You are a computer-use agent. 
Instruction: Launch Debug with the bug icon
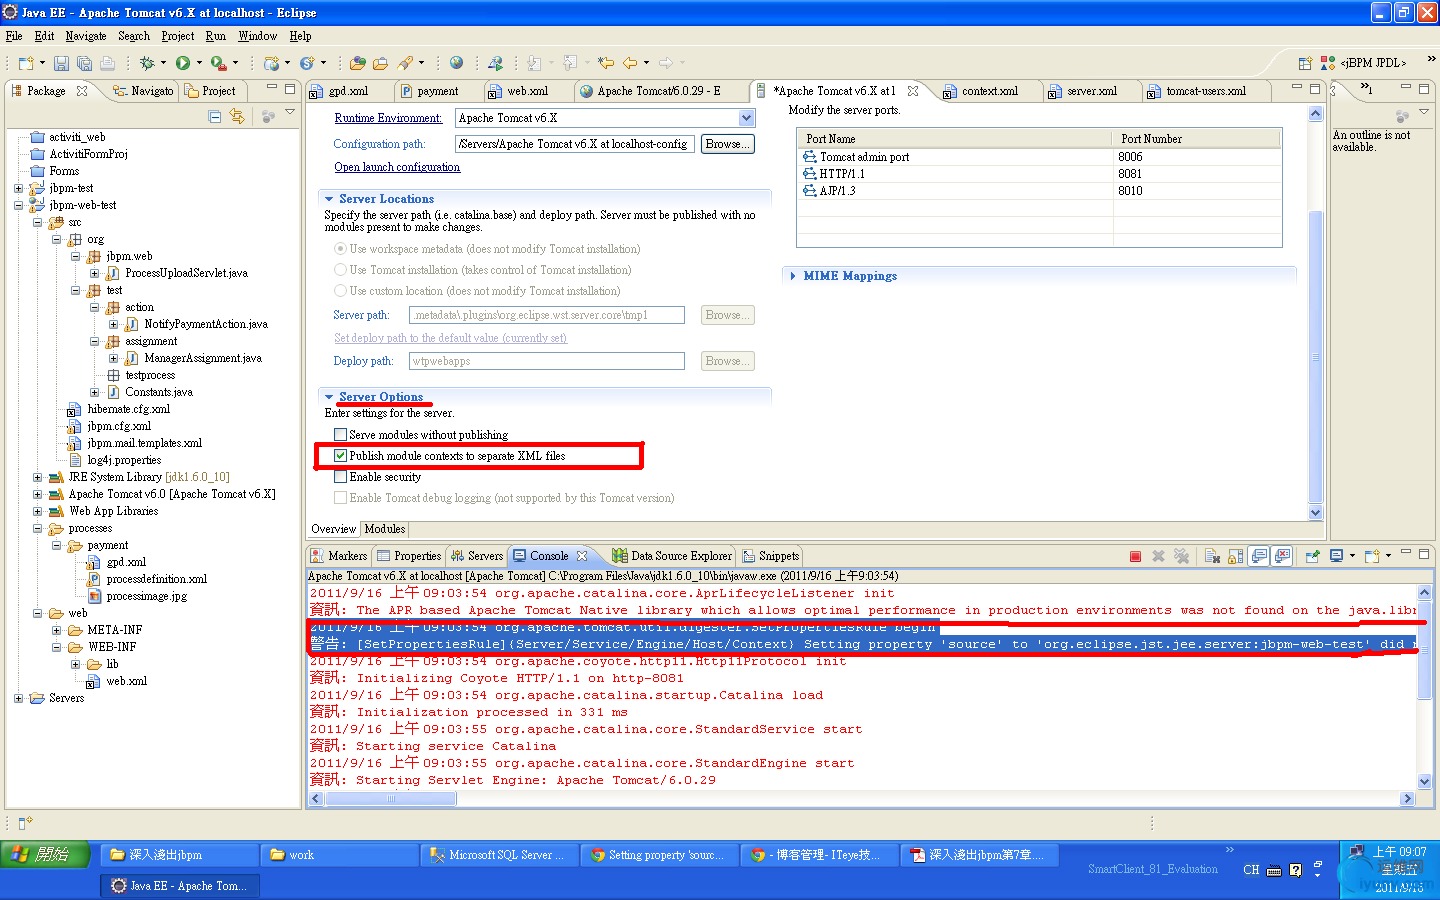147,63
